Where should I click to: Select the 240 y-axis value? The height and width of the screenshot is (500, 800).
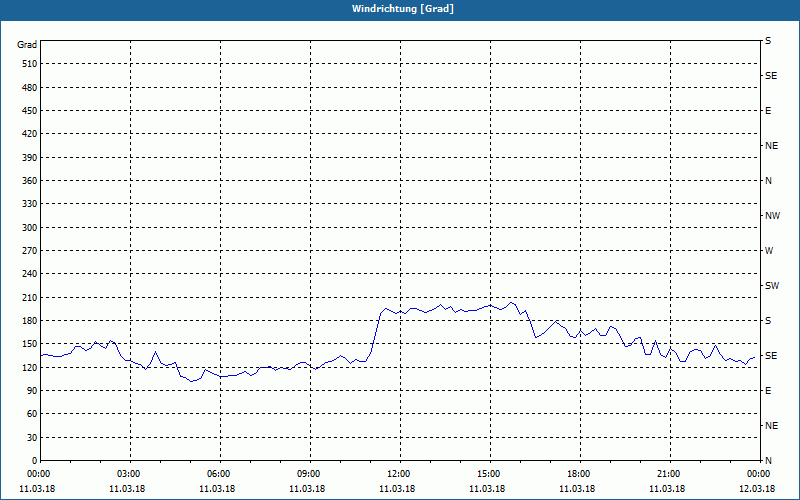pyautogui.click(x=30, y=274)
